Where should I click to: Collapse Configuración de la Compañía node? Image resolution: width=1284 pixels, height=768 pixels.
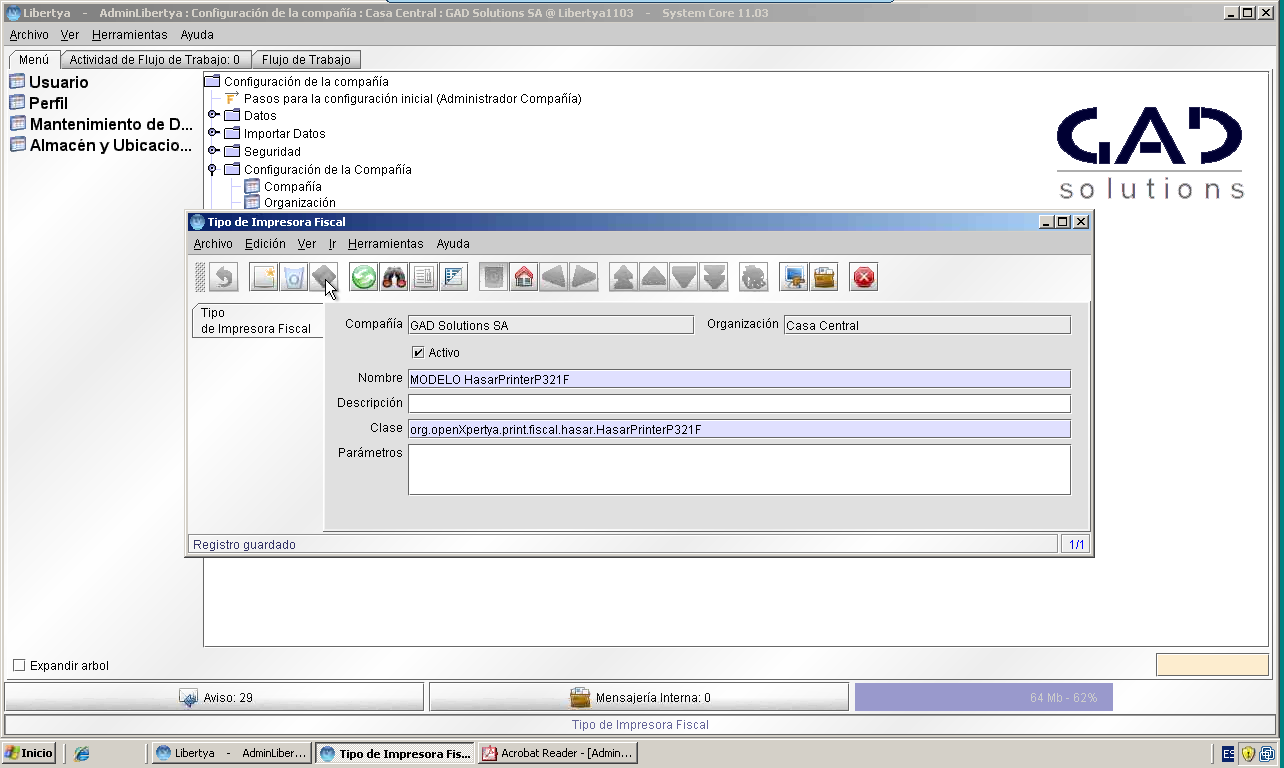click(213, 169)
